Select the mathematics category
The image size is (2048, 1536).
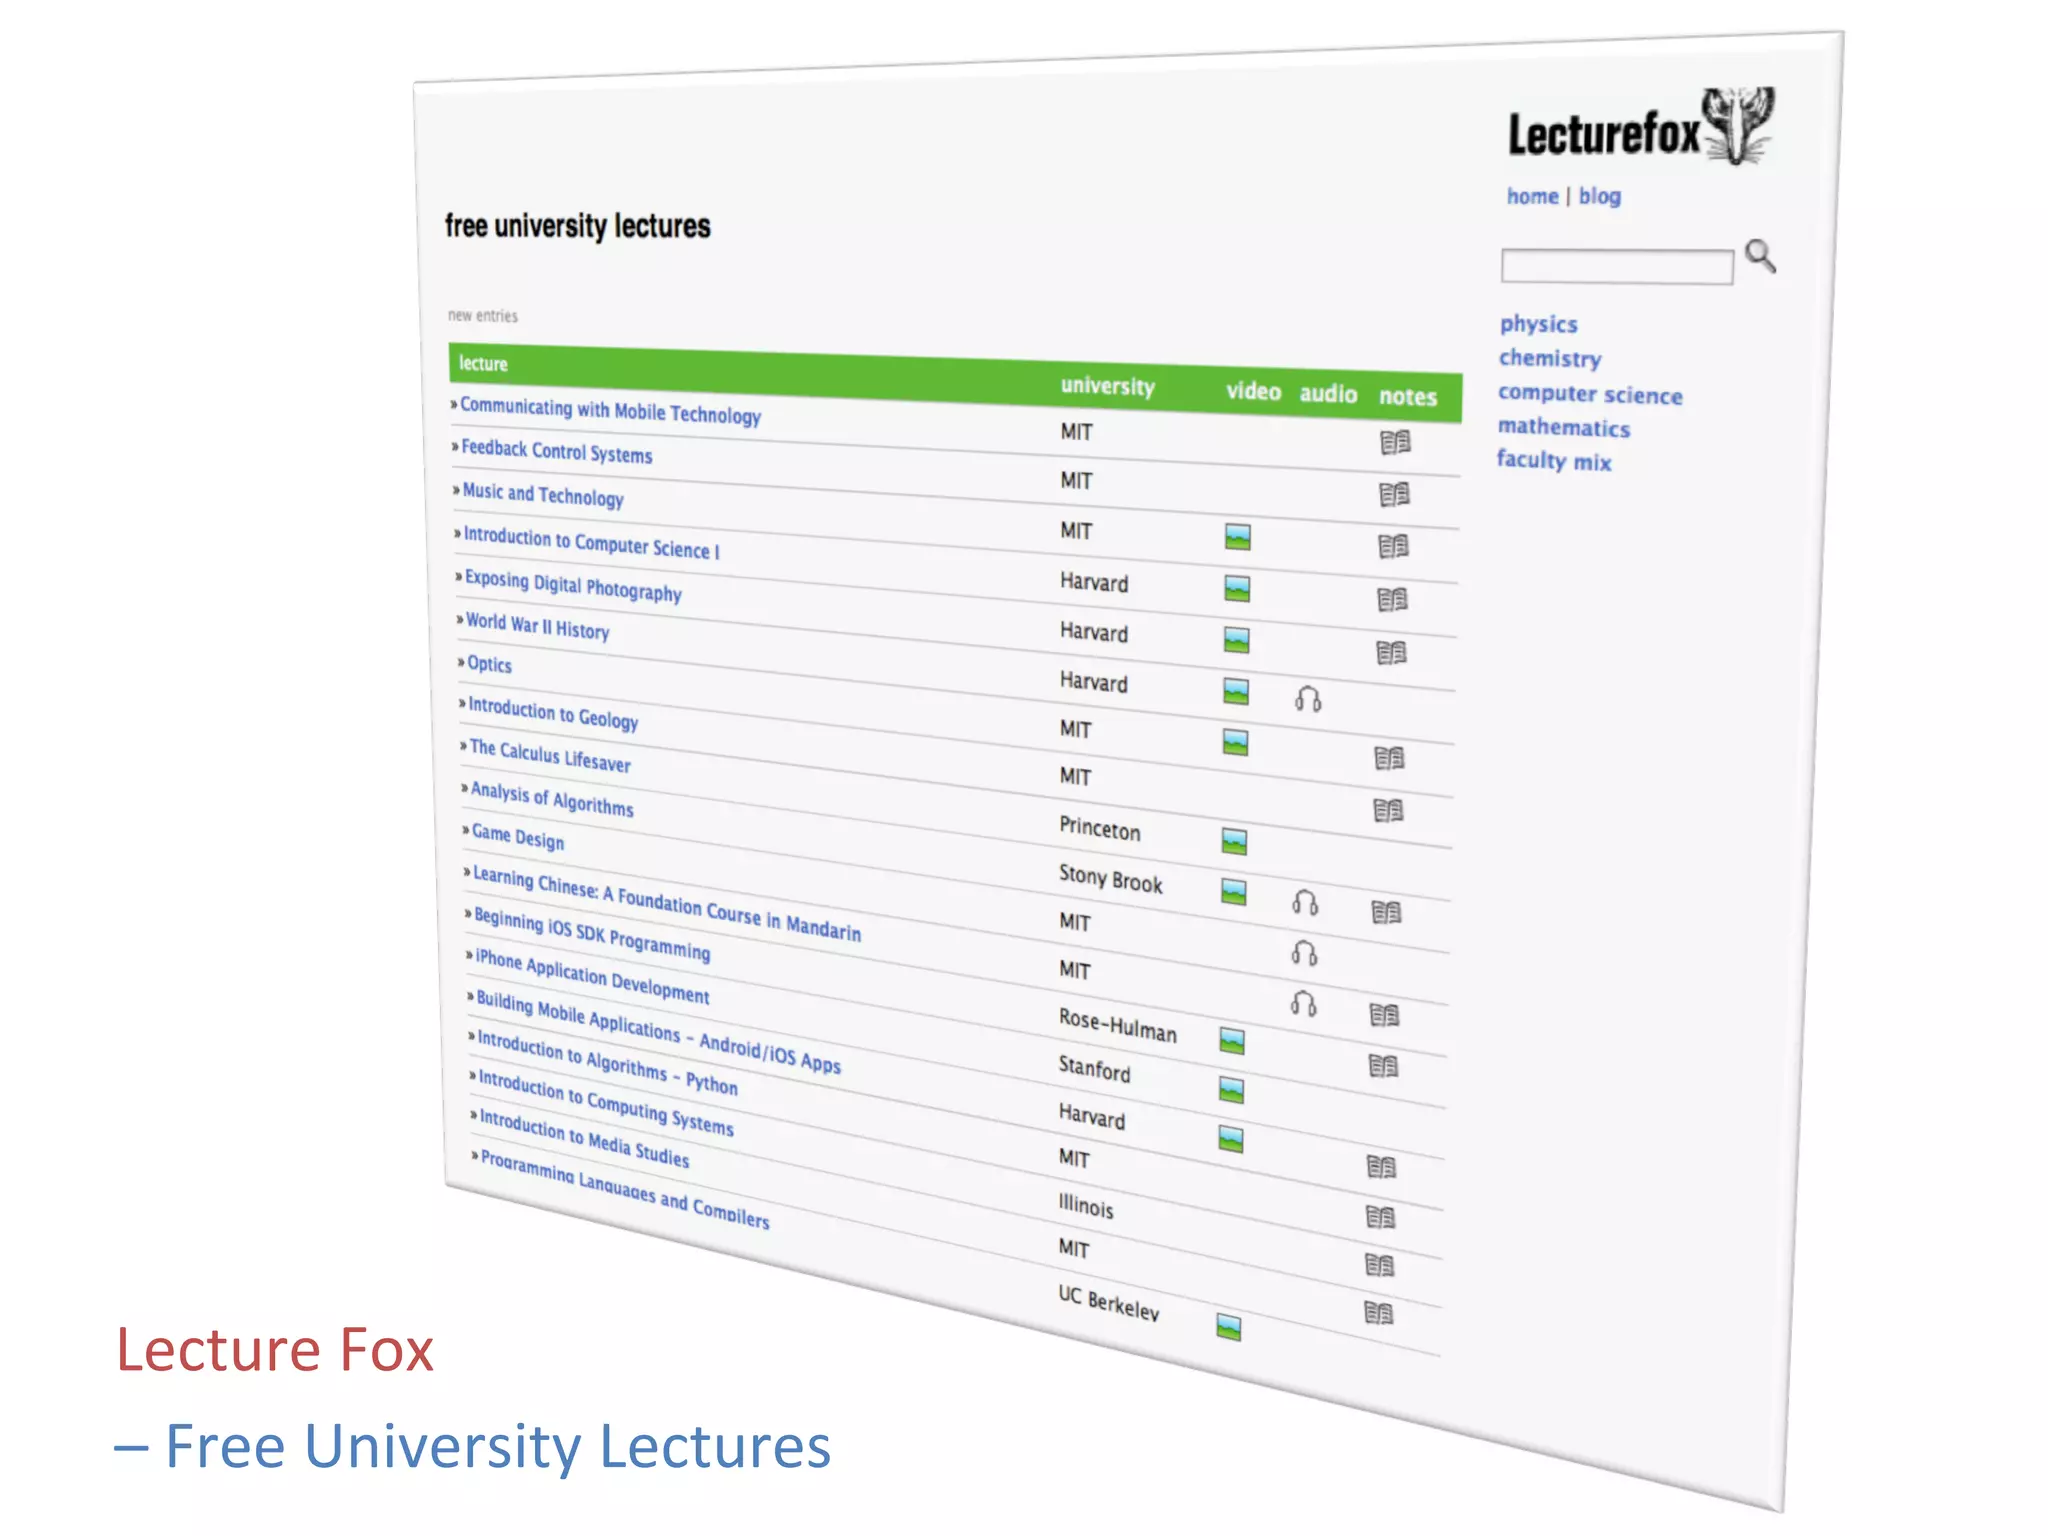(1563, 427)
